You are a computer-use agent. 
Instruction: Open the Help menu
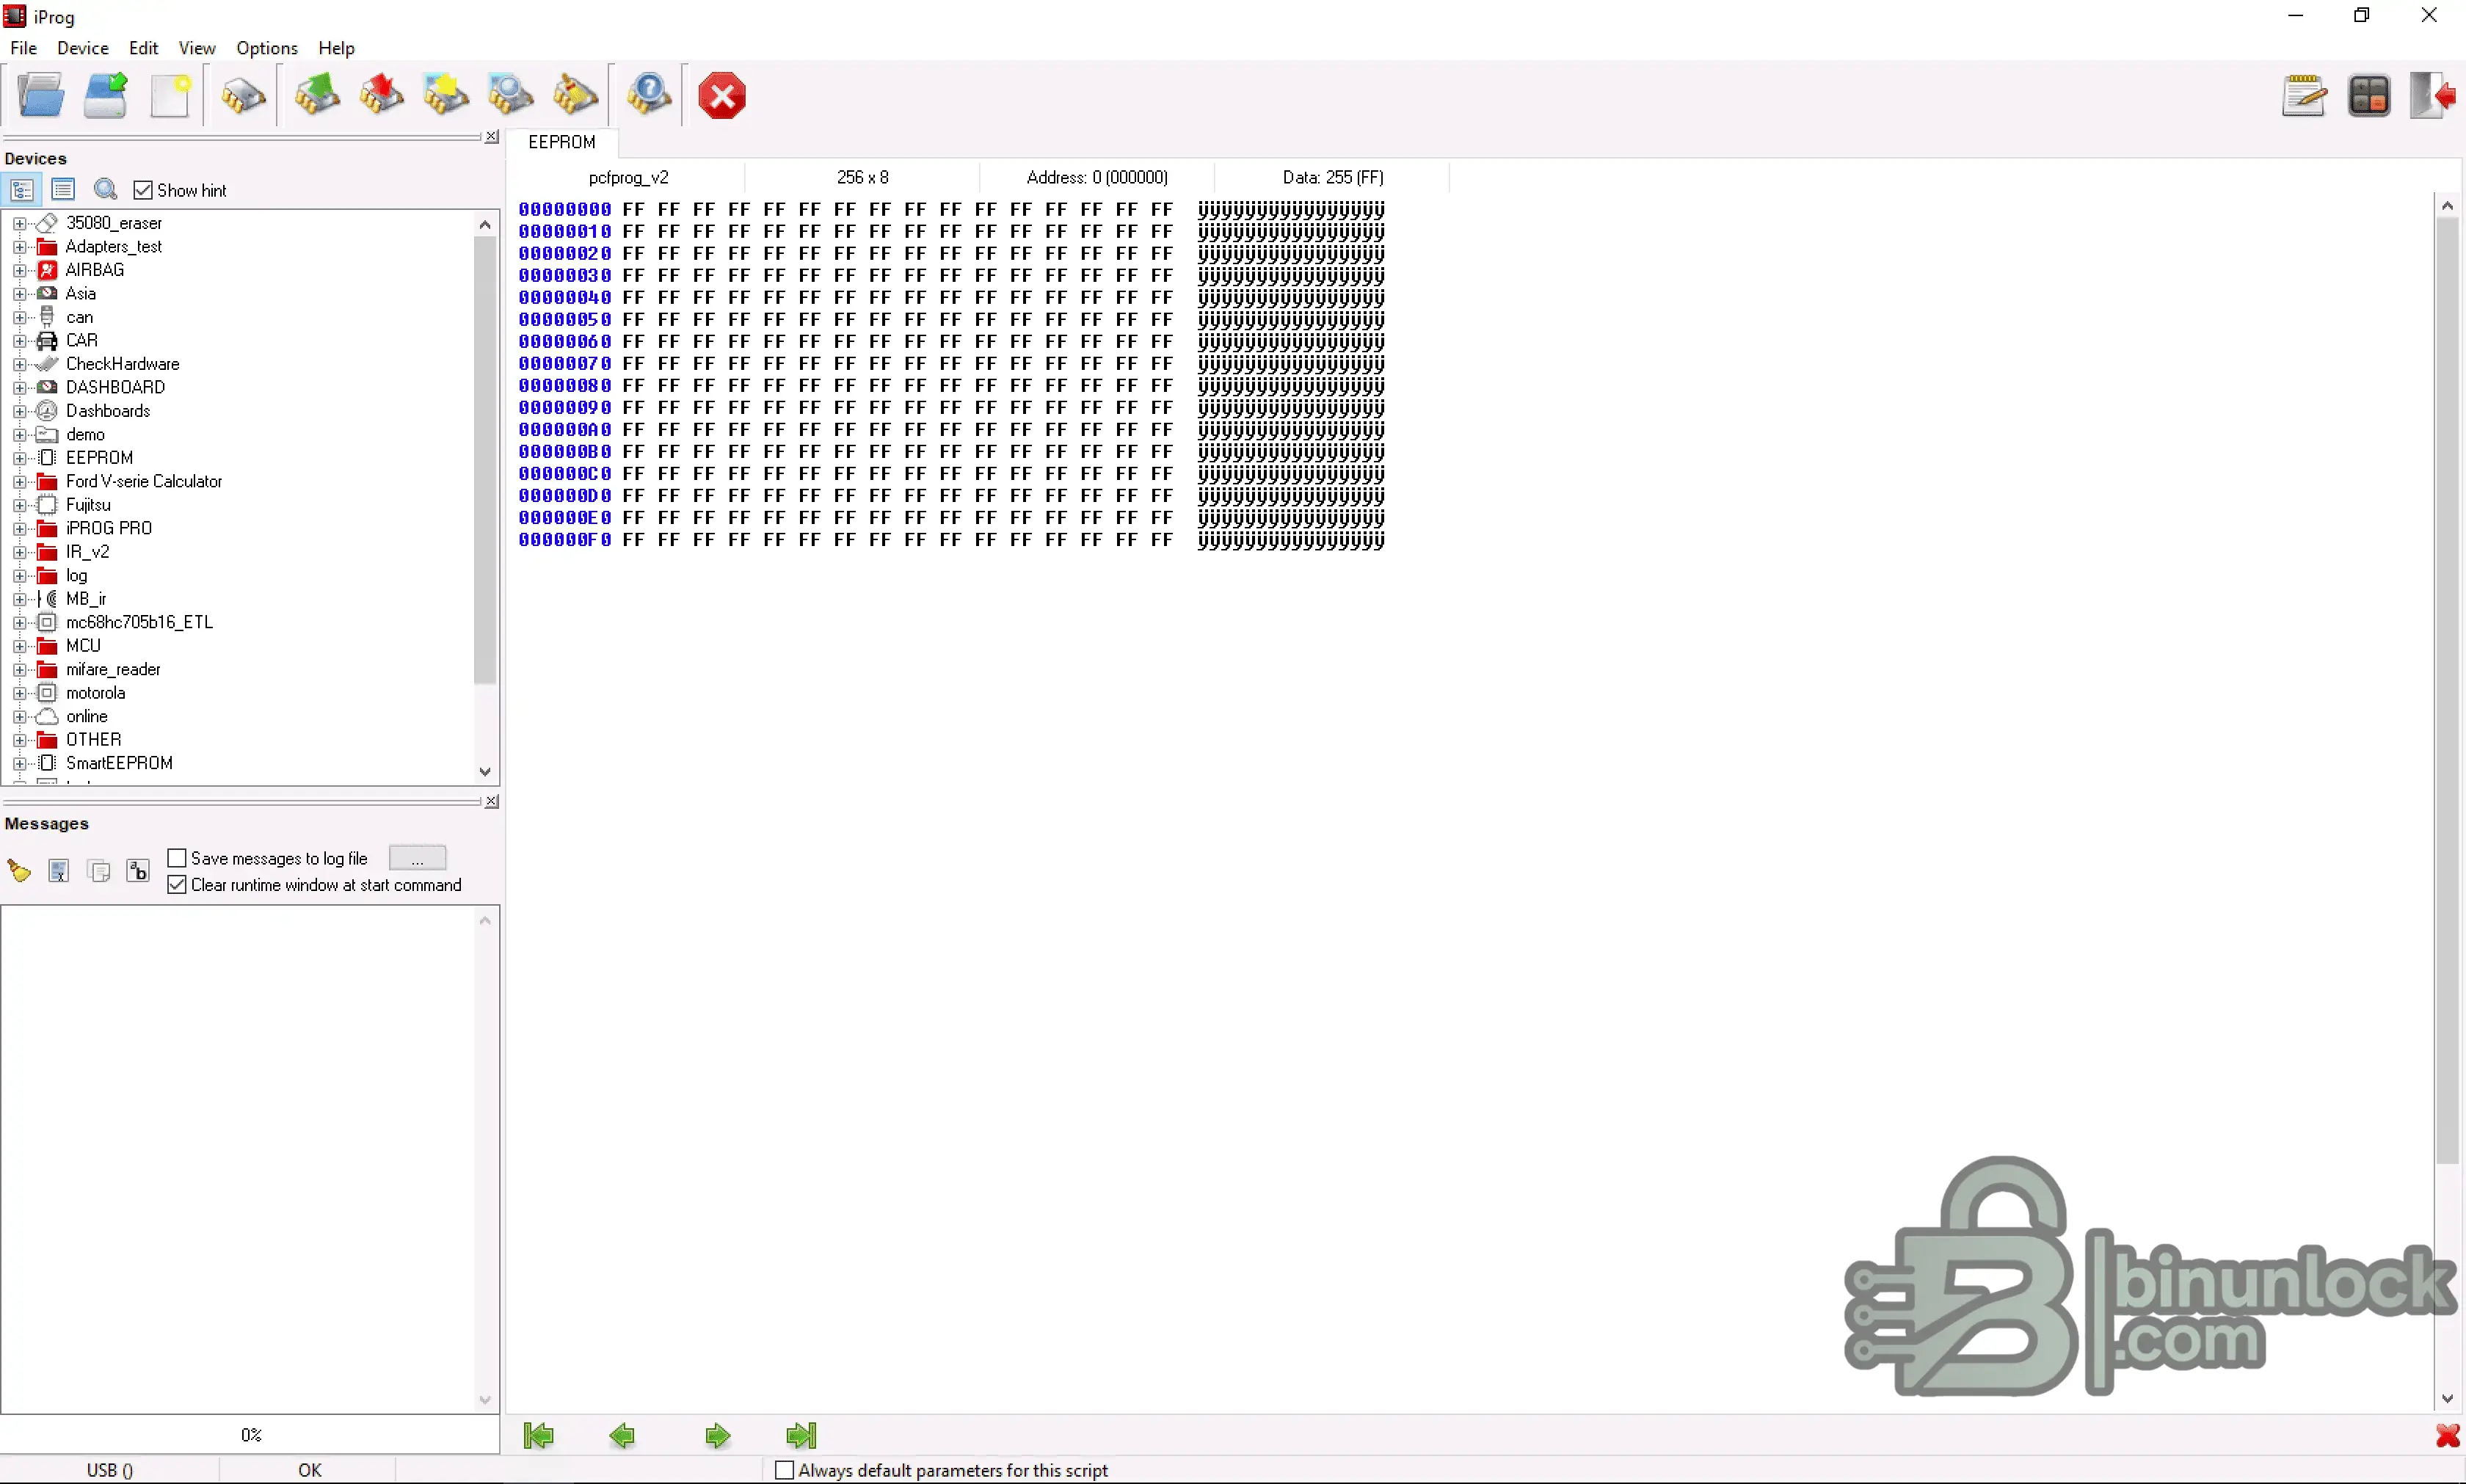pyautogui.click(x=337, y=48)
